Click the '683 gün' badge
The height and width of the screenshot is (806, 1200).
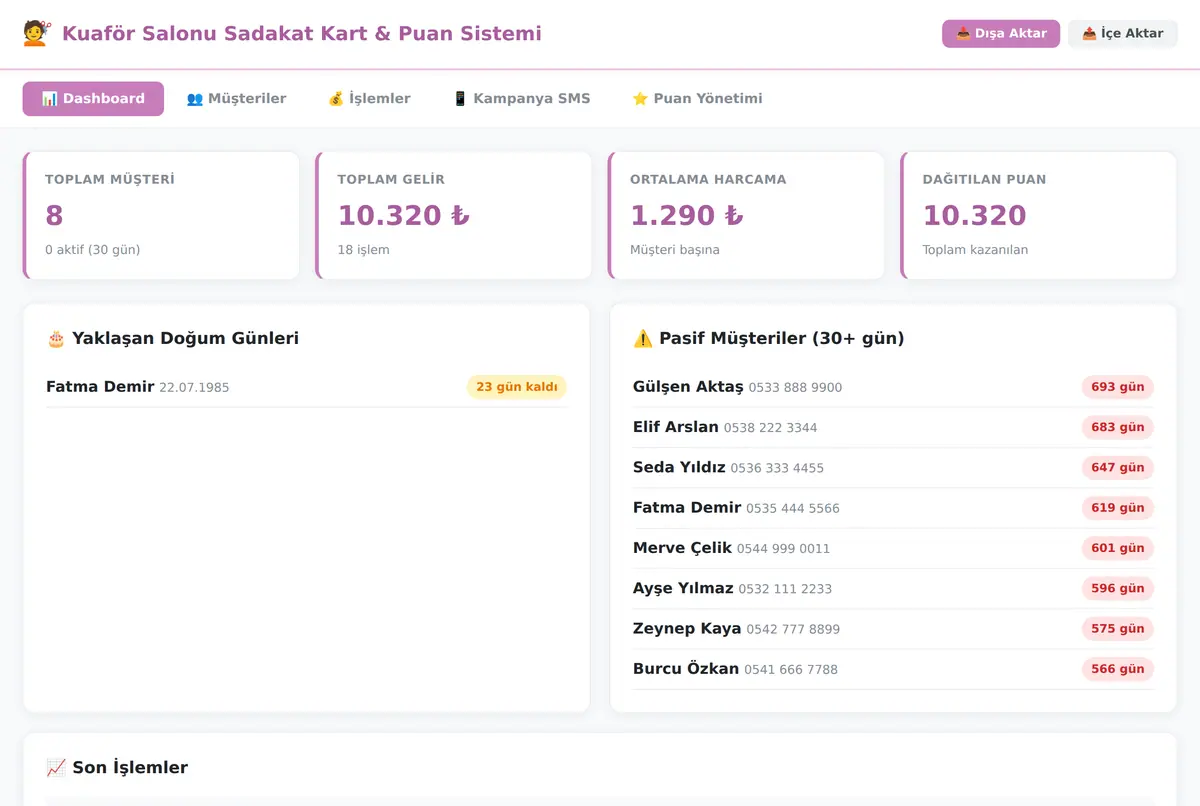[1117, 427]
